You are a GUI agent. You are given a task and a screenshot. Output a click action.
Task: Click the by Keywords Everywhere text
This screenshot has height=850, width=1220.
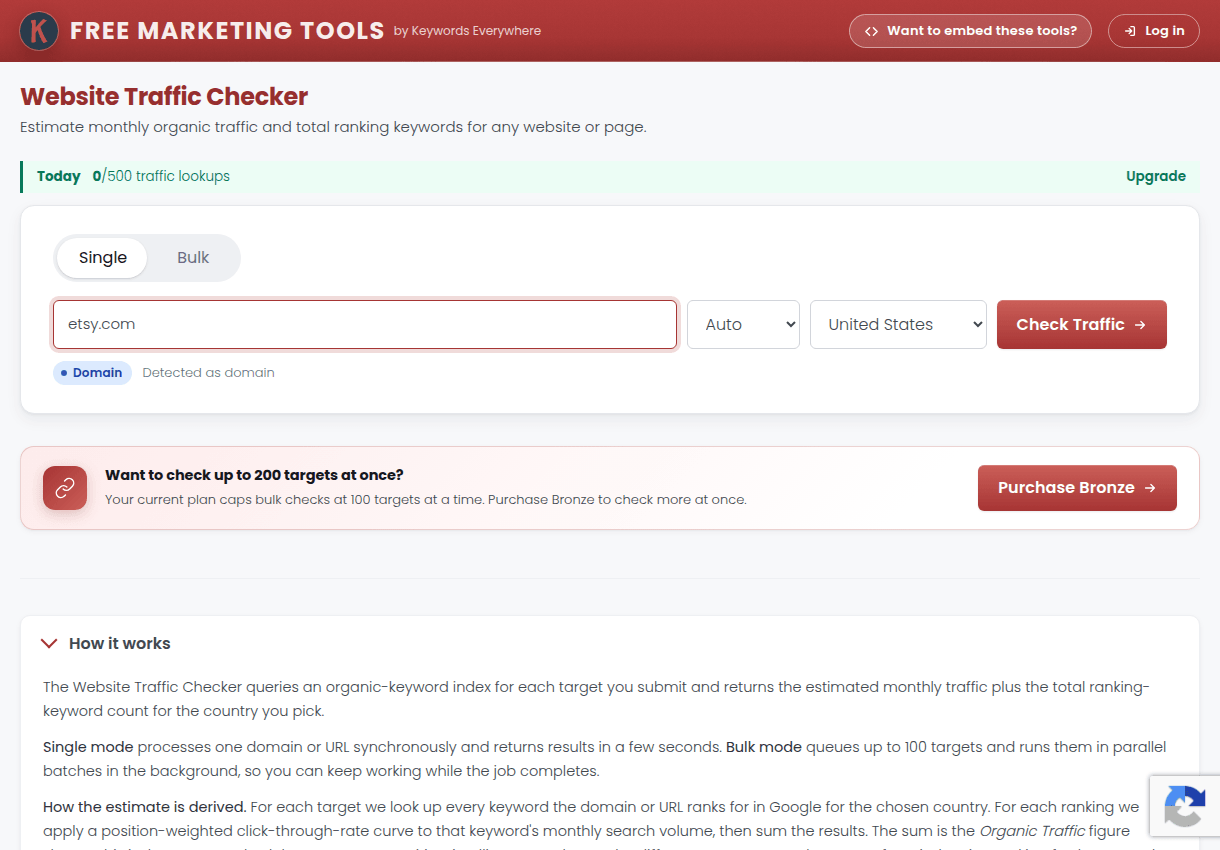pyautogui.click(x=467, y=31)
